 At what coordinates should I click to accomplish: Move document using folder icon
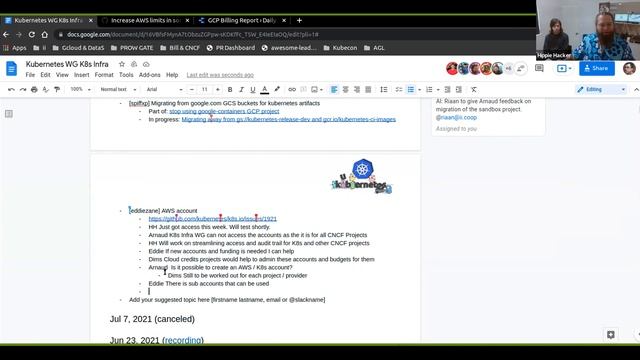[134, 64]
